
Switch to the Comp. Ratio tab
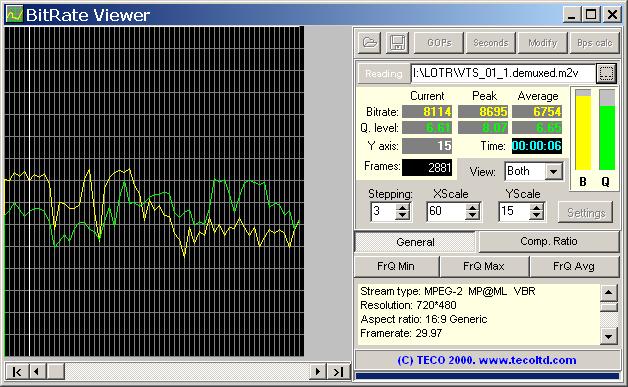(x=549, y=241)
